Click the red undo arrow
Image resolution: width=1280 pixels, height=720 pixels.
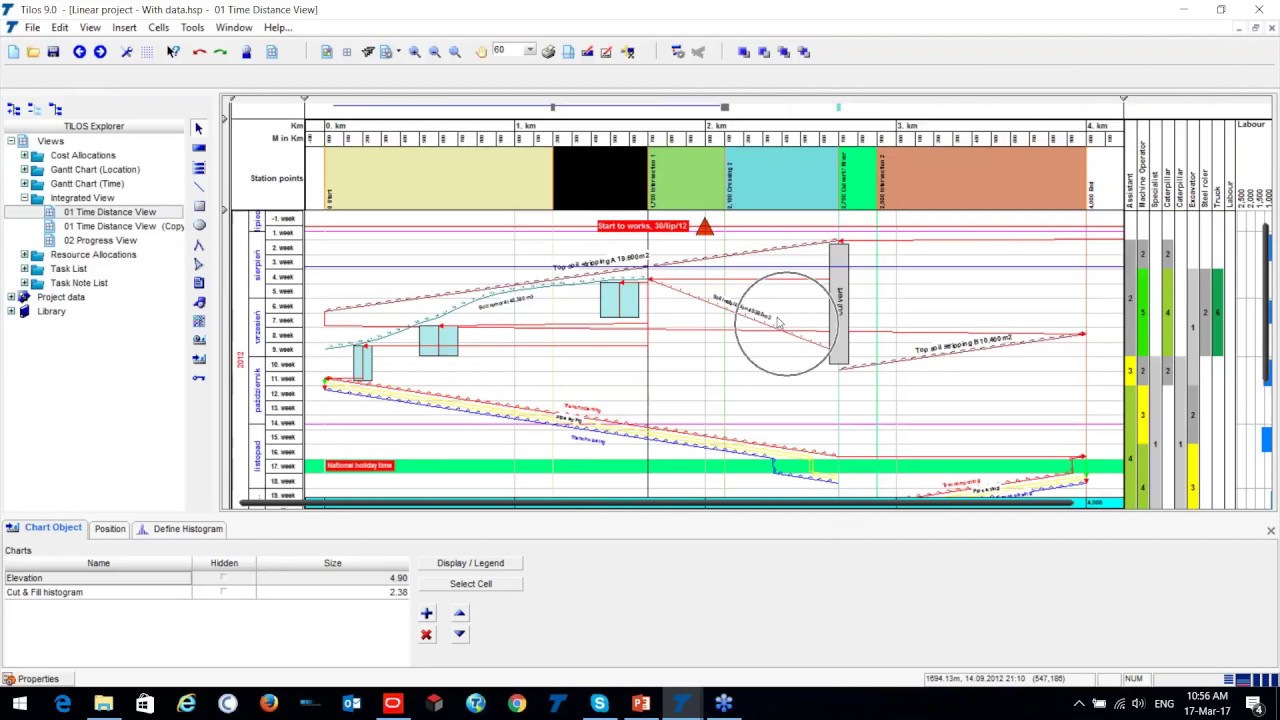[199, 52]
